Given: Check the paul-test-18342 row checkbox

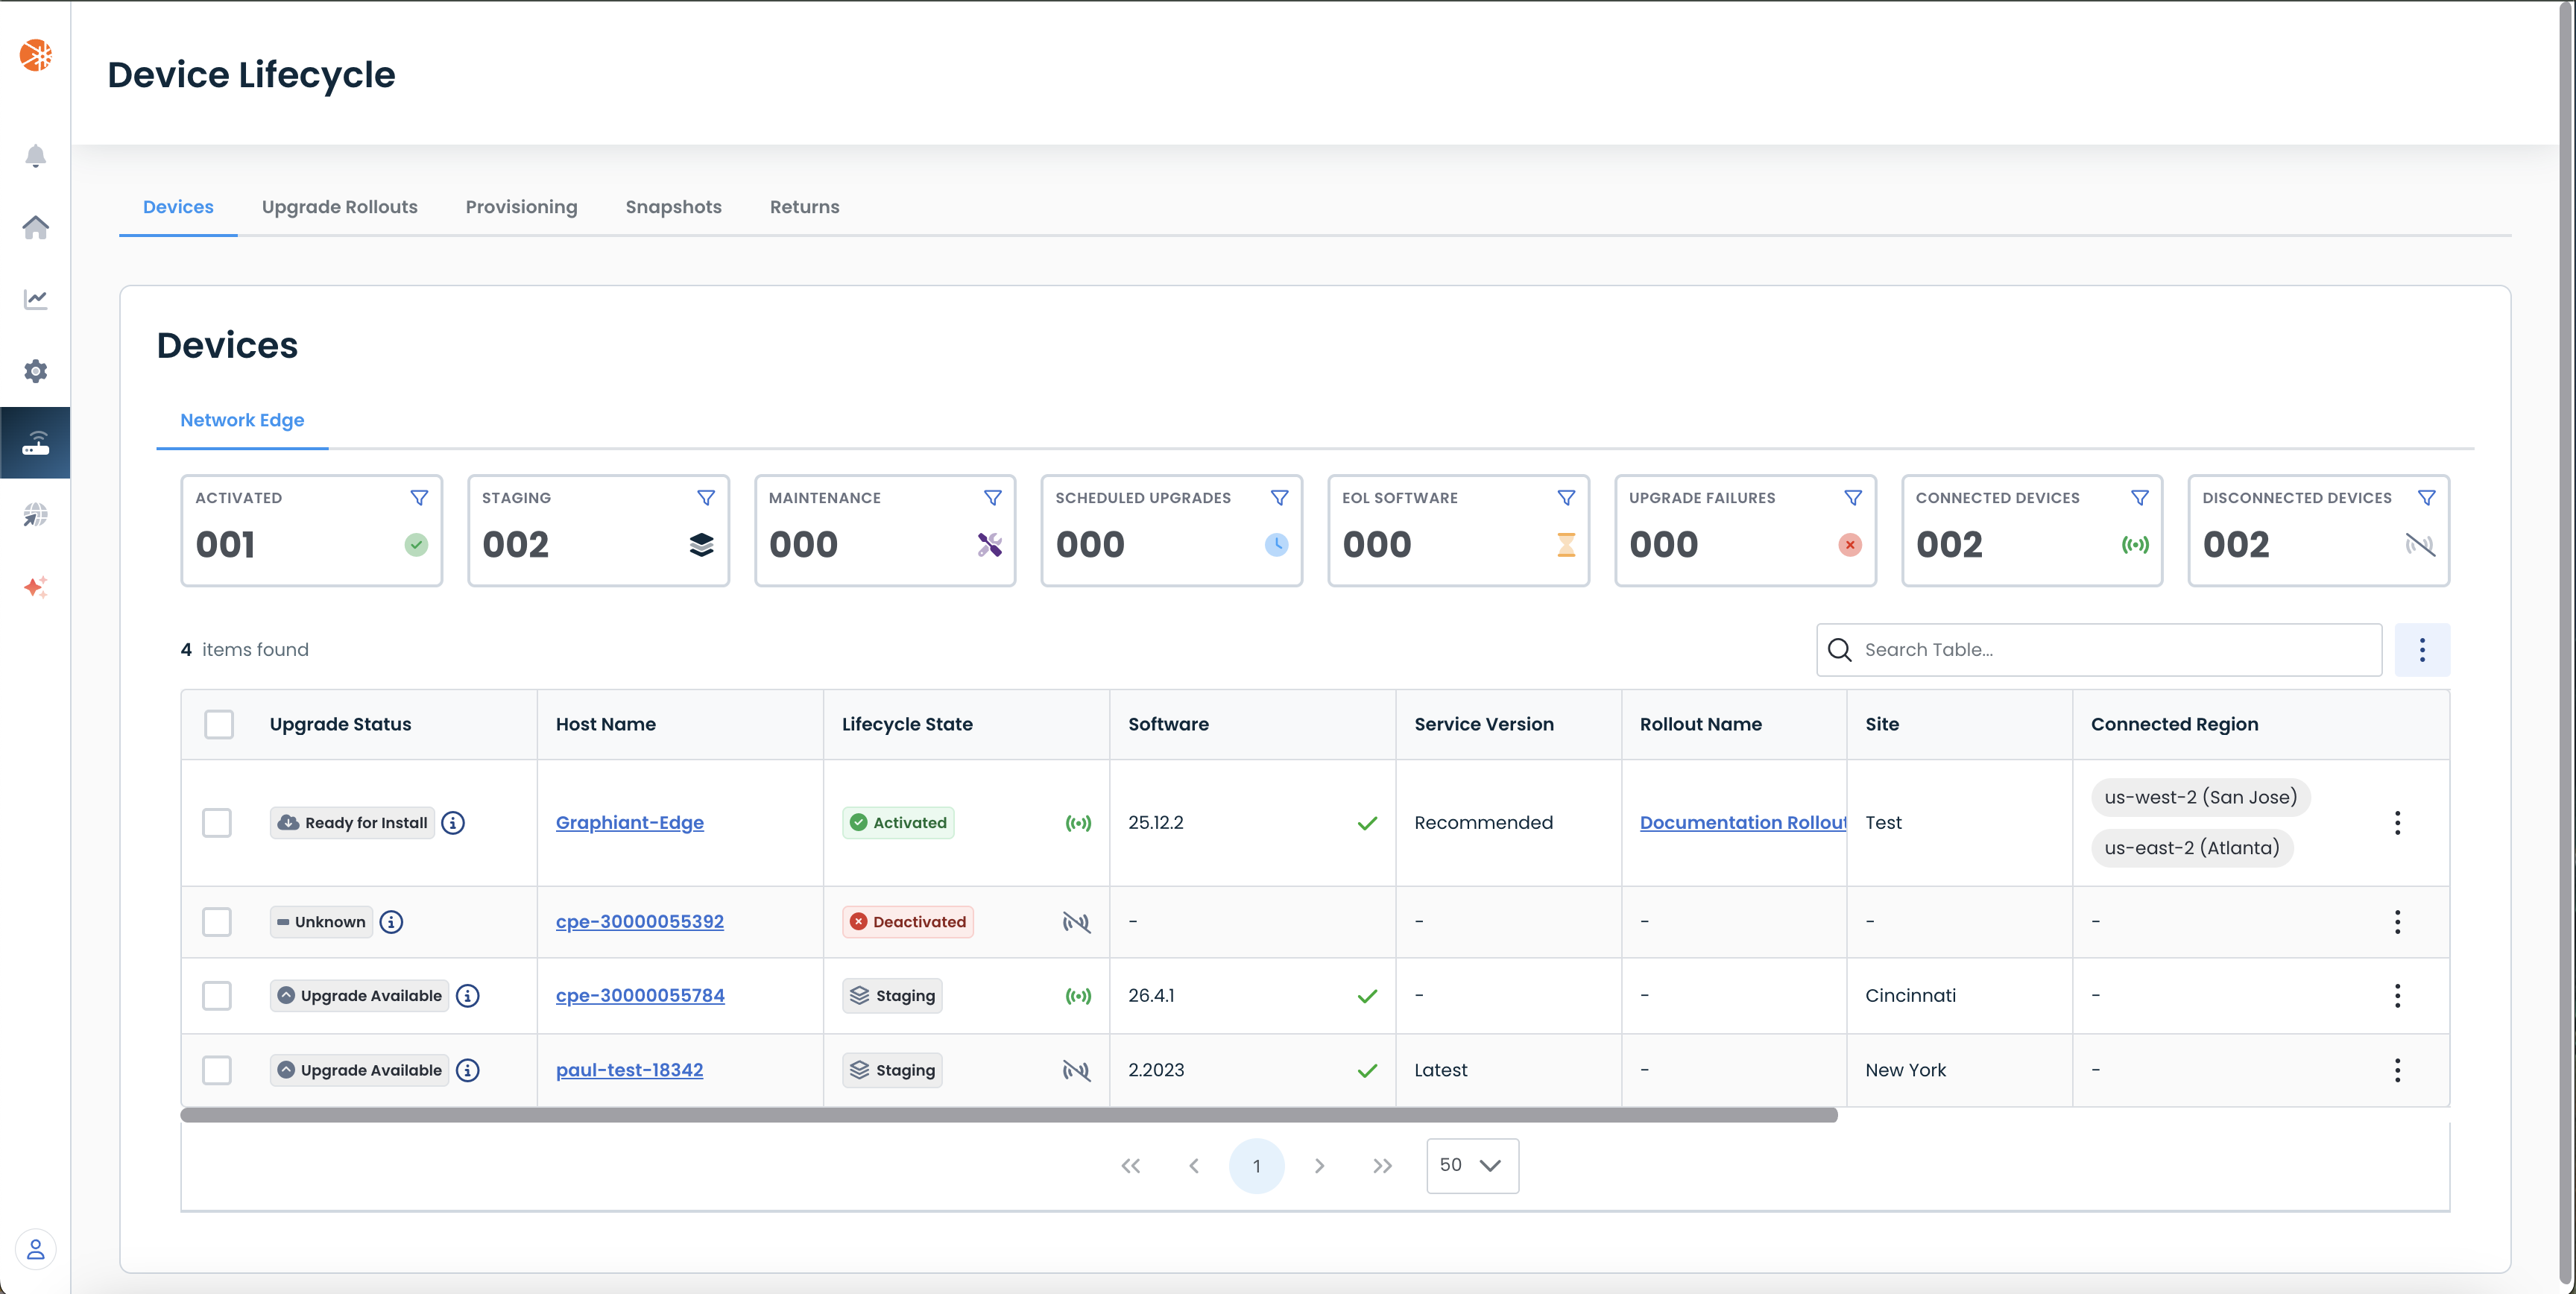Looking at the screenshot, I should (217, 1070).
